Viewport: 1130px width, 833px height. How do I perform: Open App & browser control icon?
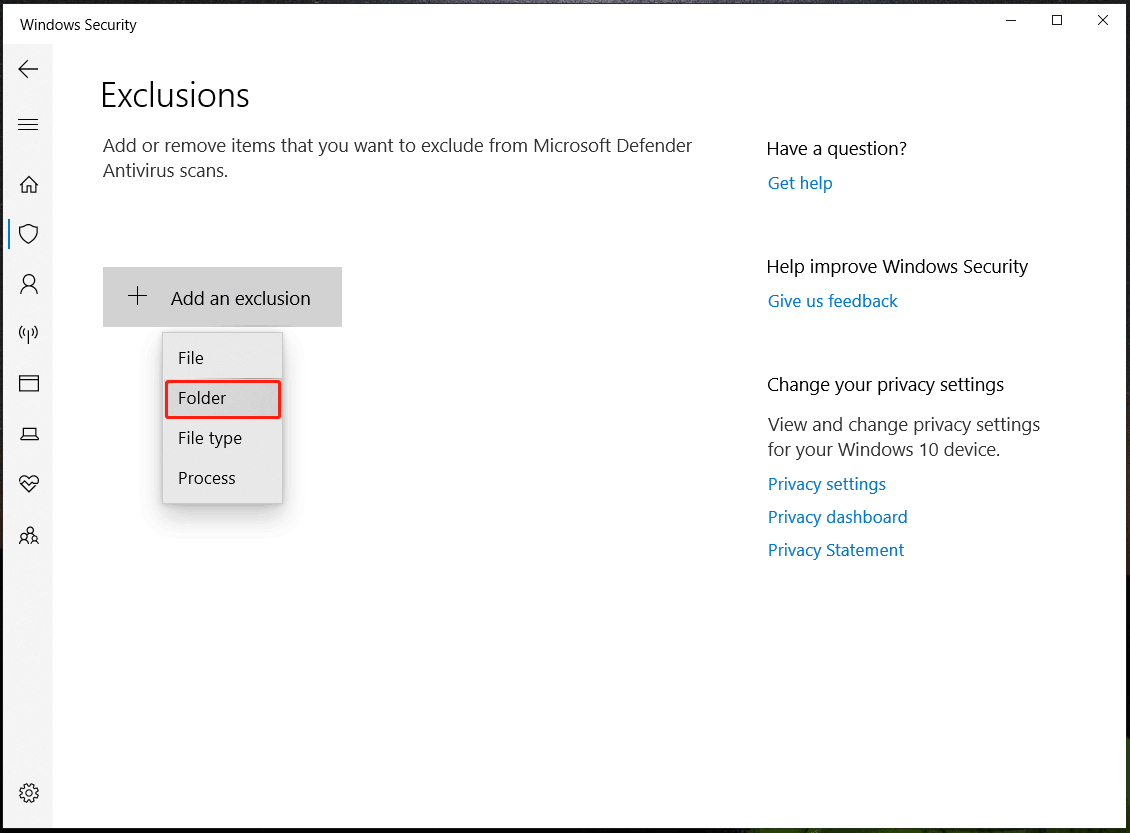[x=29, y=383]
